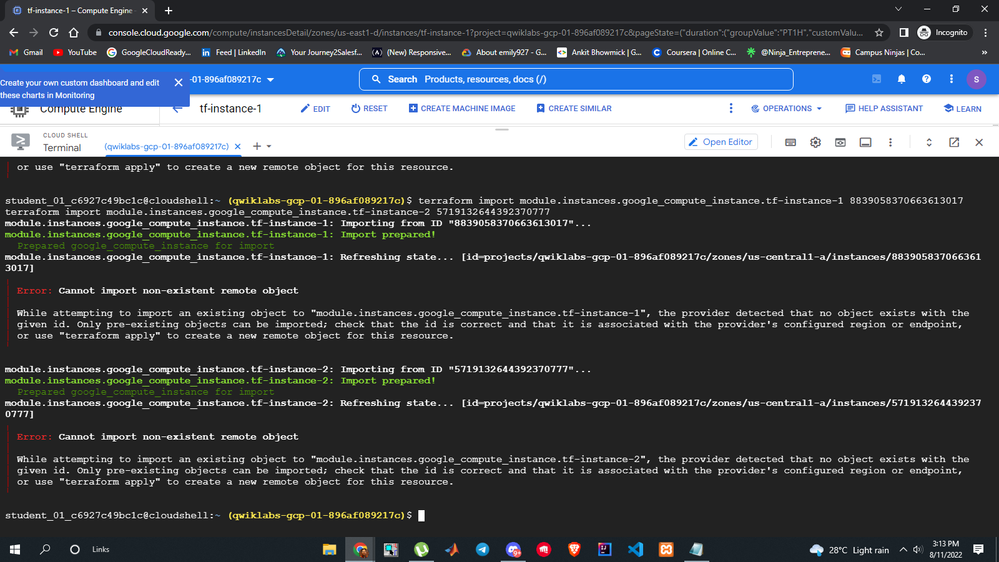Open Cloud Shell web preview
The width and height of the screenshot is (999, 562).
click(x=840, y=142)
